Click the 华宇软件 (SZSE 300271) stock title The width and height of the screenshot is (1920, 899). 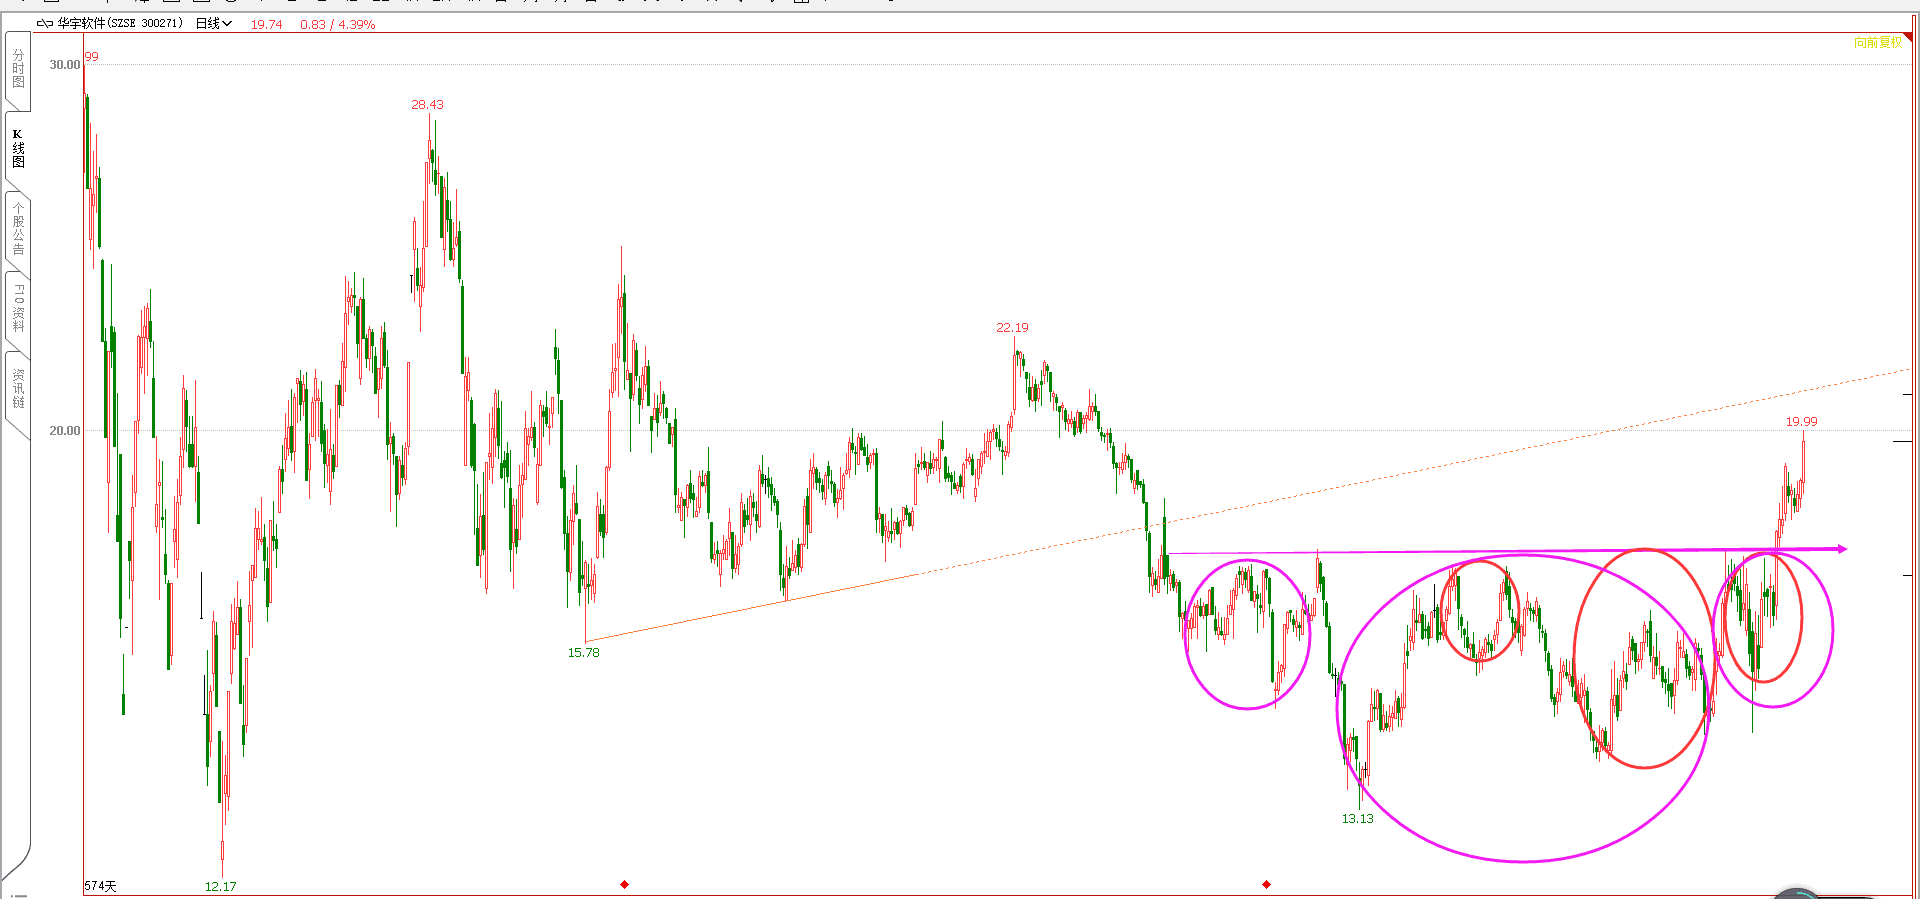coord(120,24)
